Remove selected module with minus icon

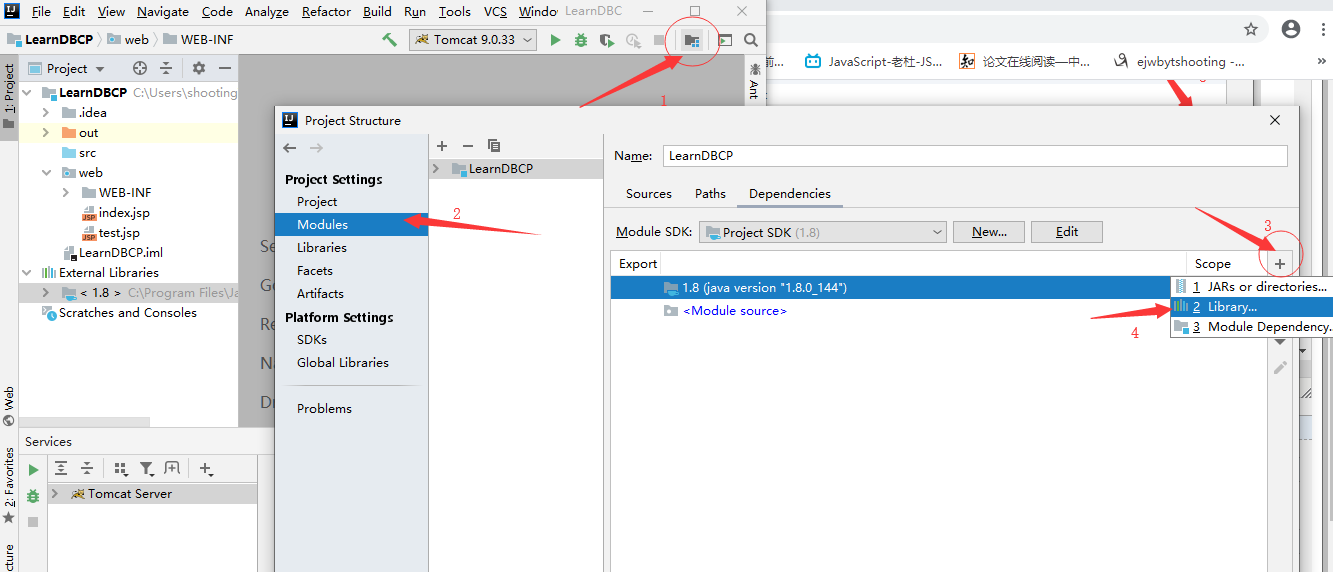[467, 146]
